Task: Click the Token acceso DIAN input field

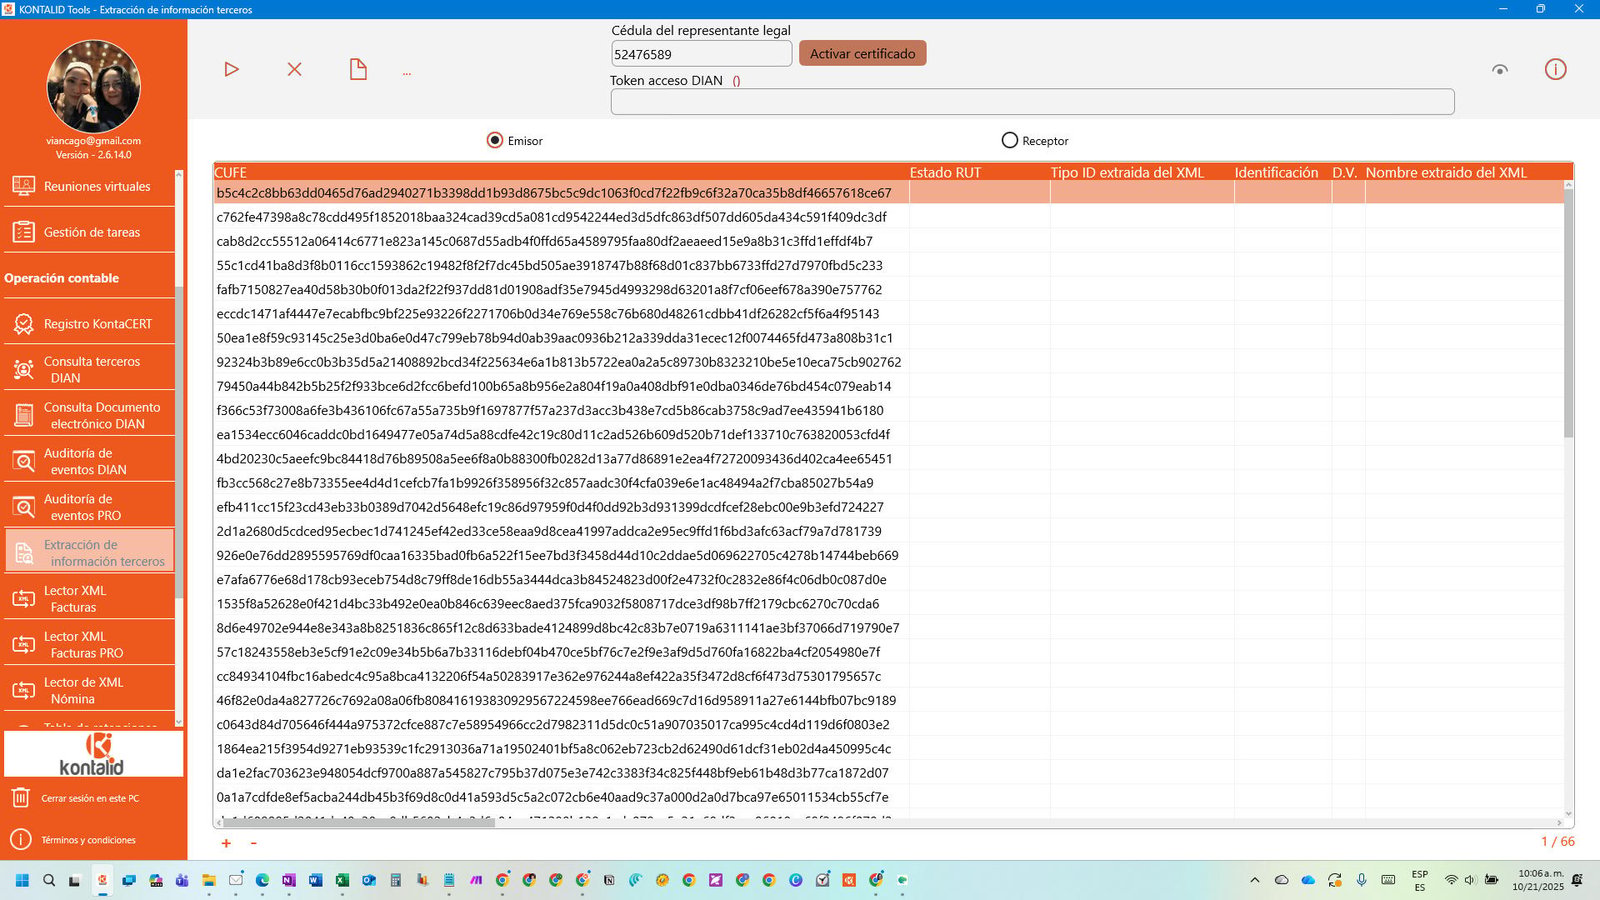Action: tap(1032, 101)
